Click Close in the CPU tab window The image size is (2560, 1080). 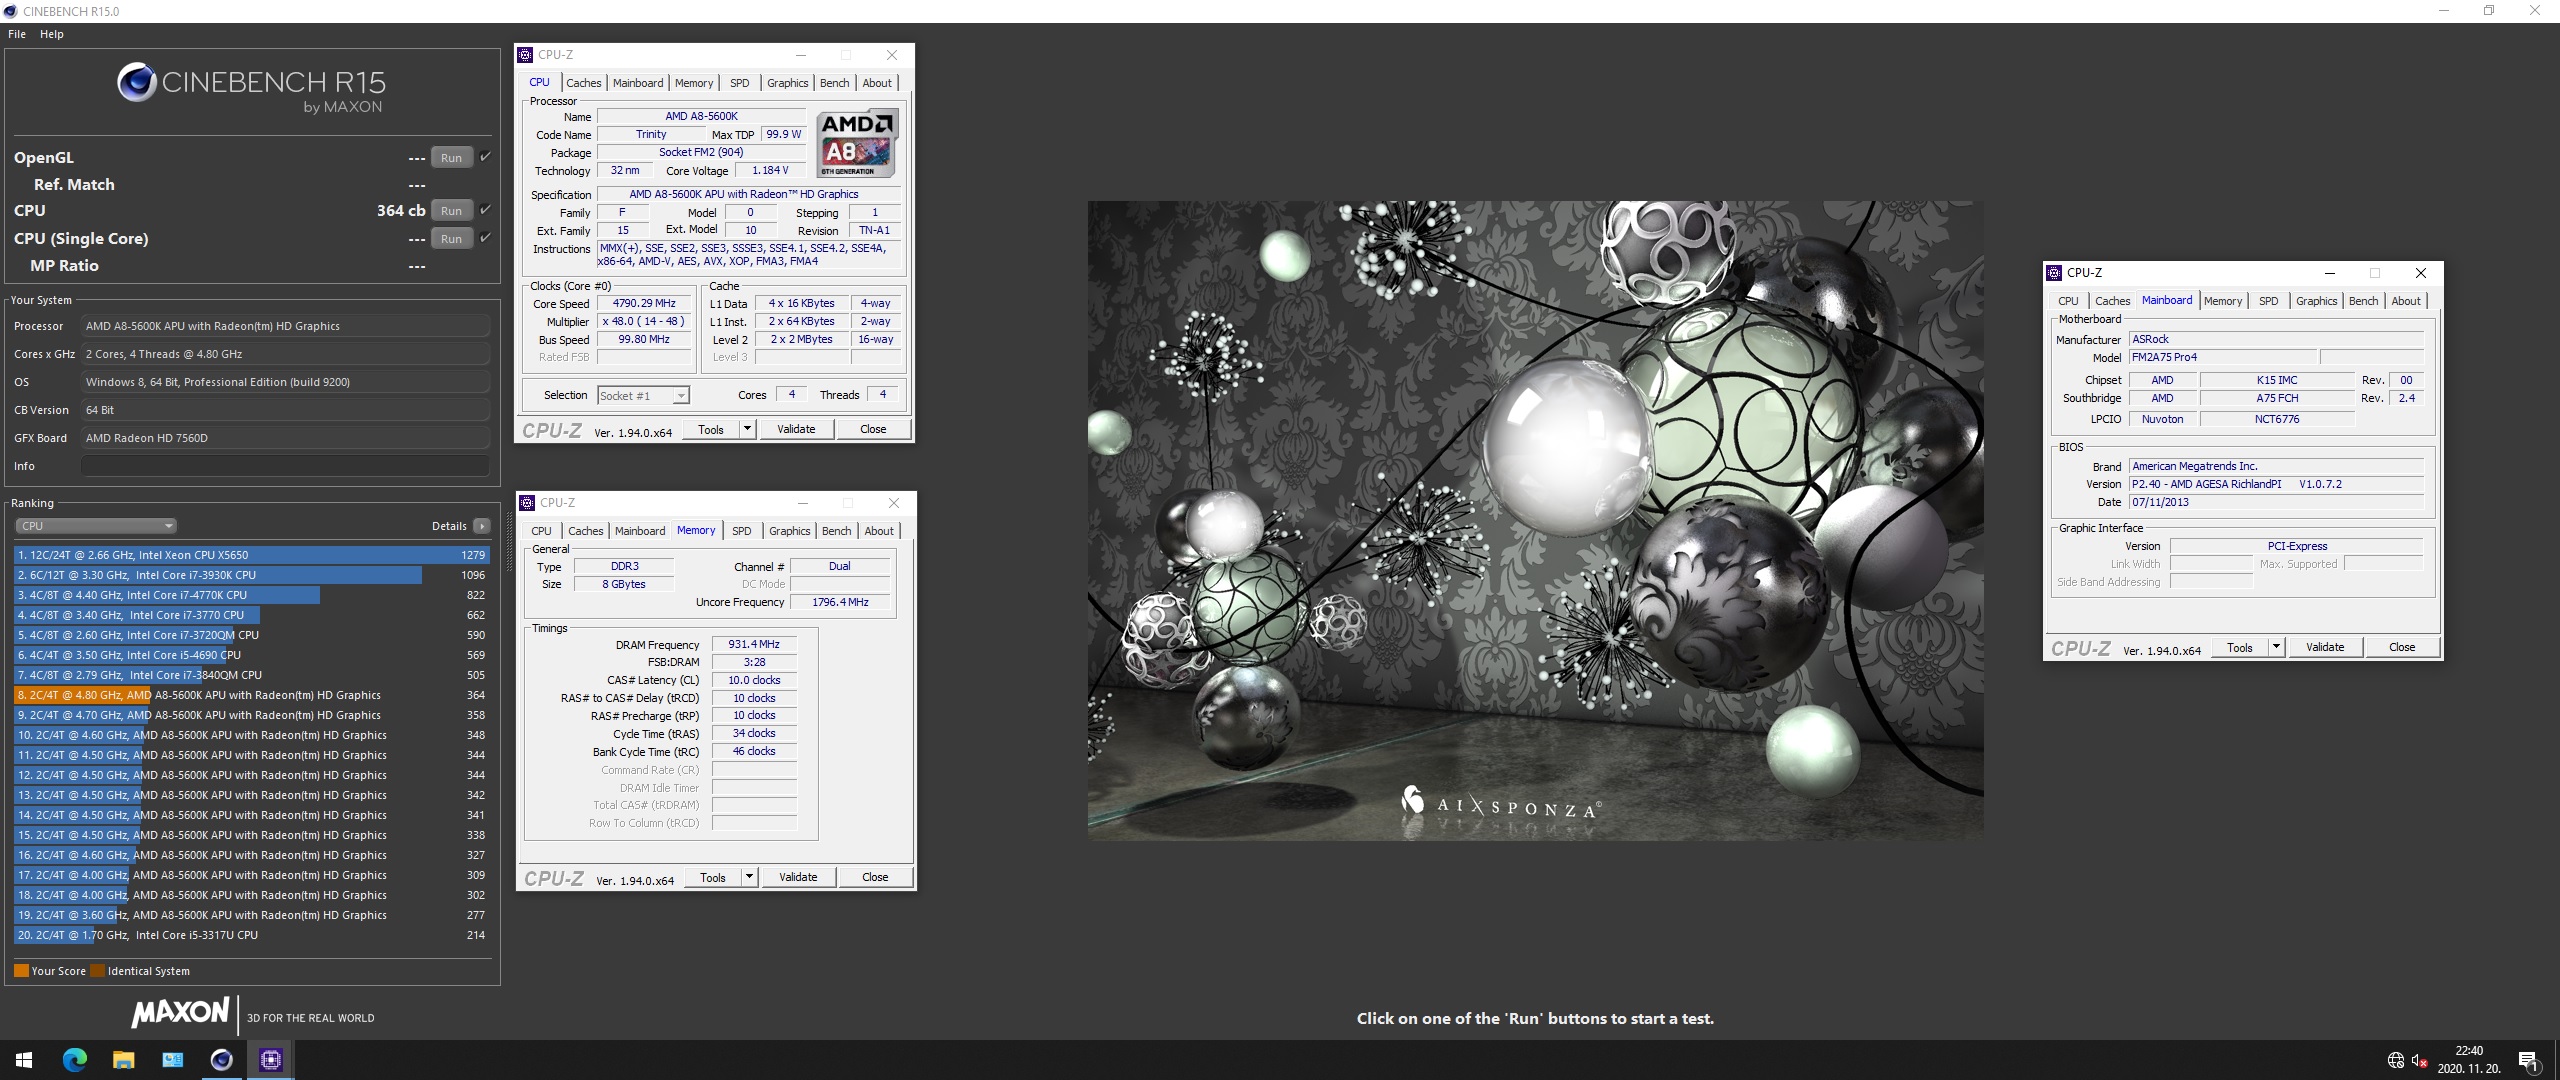pos(873,429)
